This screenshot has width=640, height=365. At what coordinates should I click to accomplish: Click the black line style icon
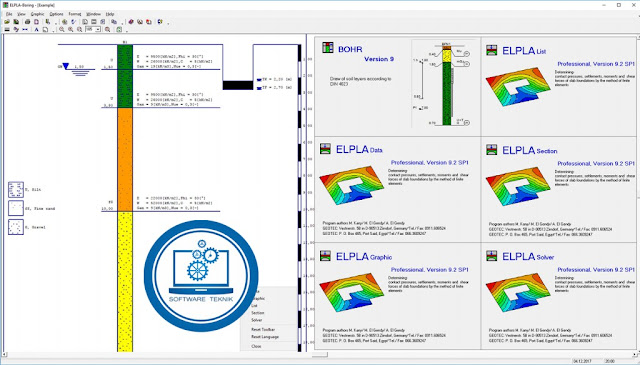click(7, 29)
